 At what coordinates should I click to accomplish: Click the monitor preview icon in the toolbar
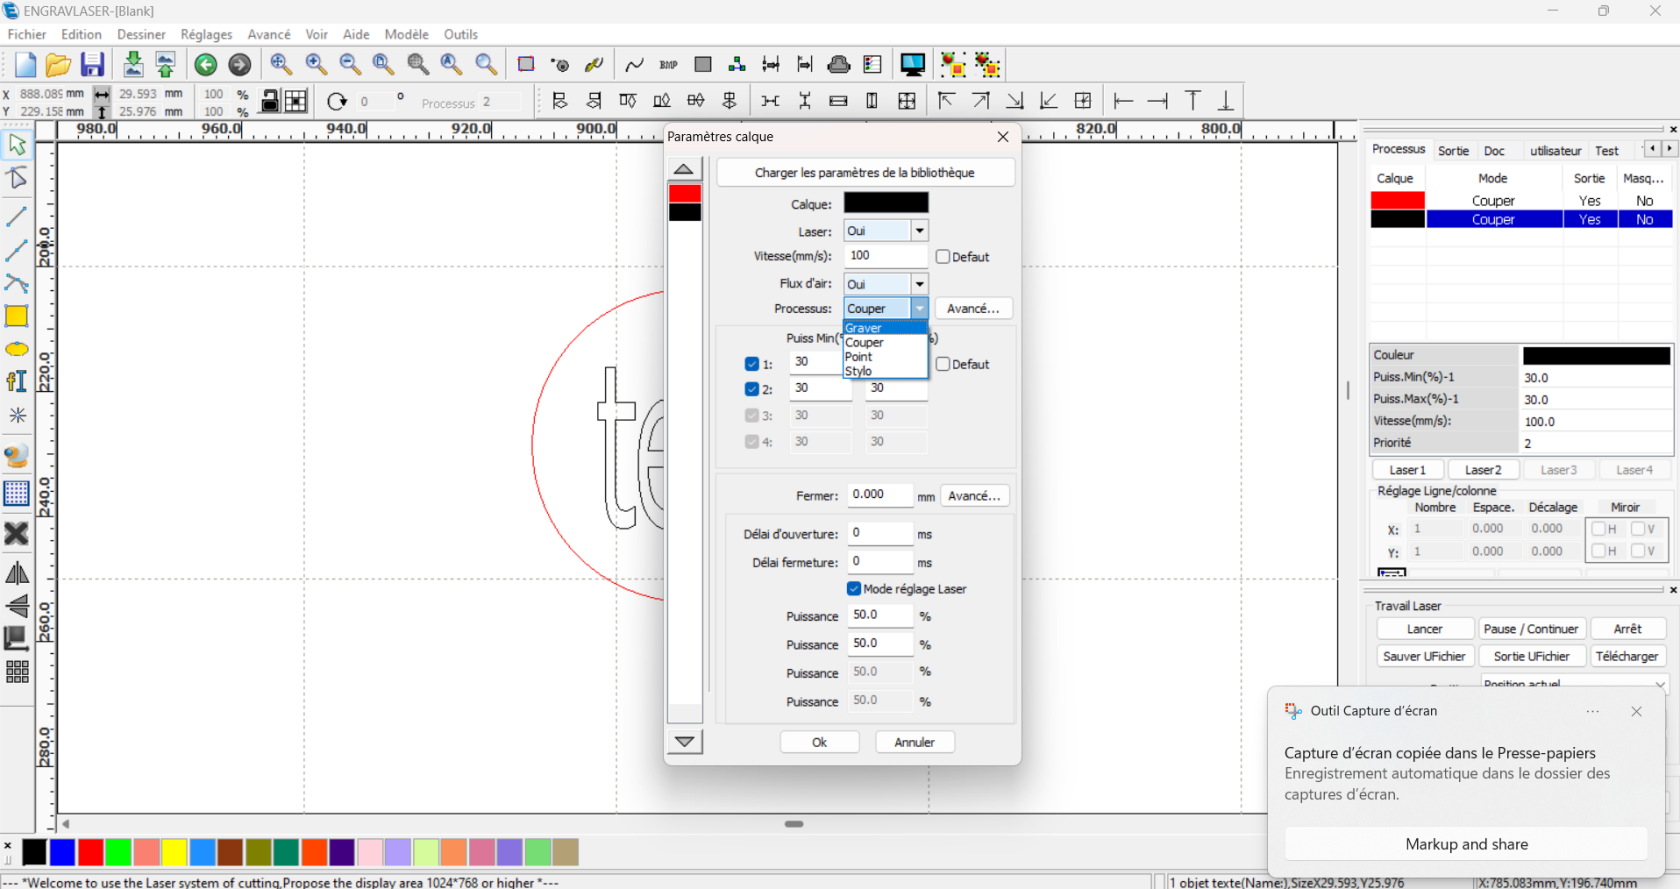(913, 65)
